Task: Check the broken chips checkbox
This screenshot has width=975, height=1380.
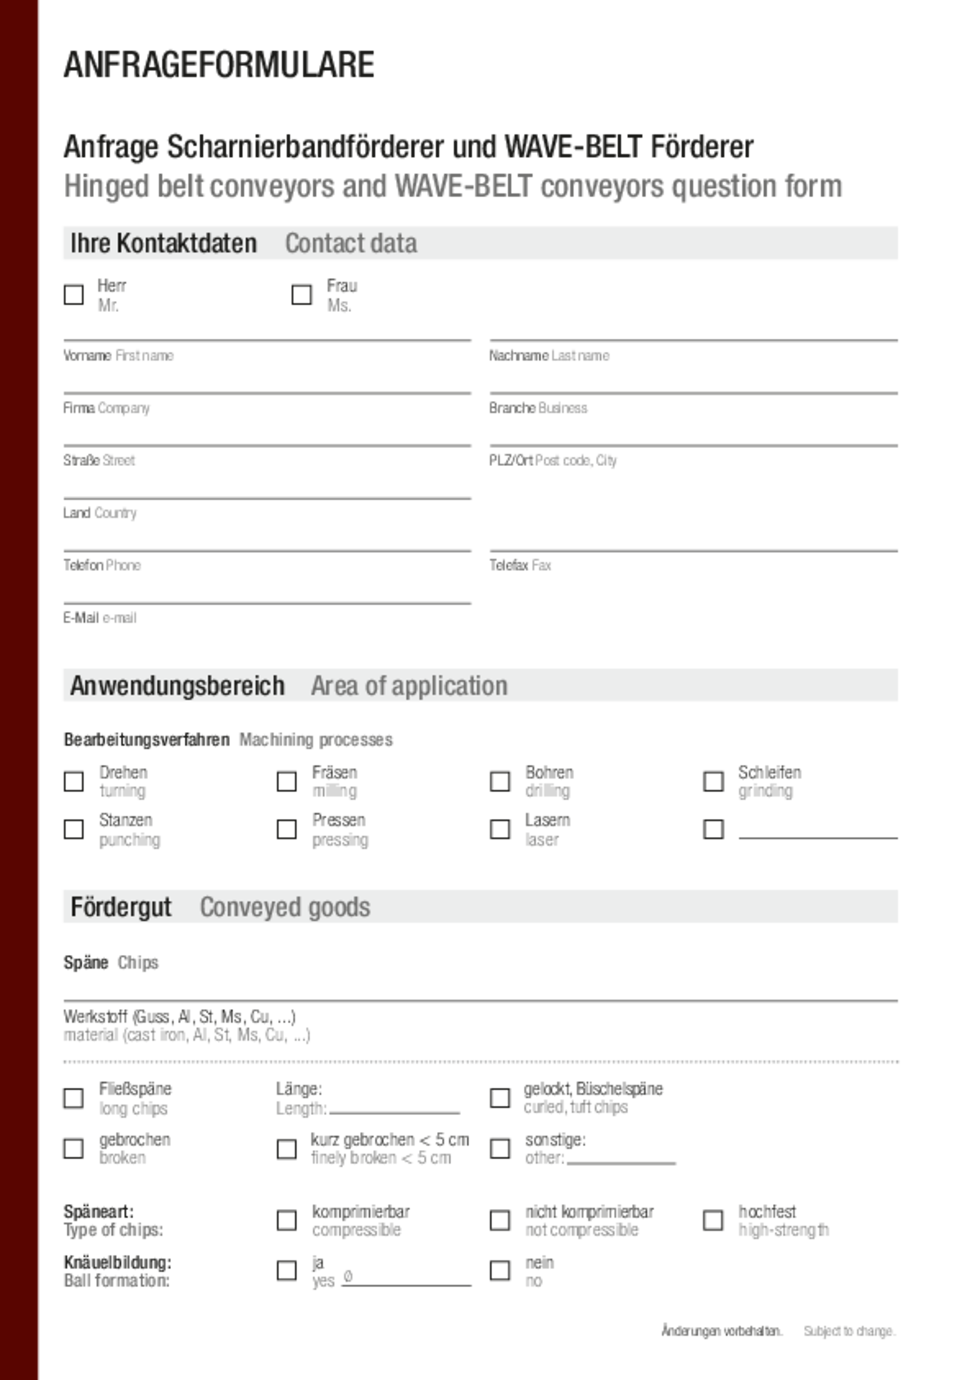Action: [73, 1148]
